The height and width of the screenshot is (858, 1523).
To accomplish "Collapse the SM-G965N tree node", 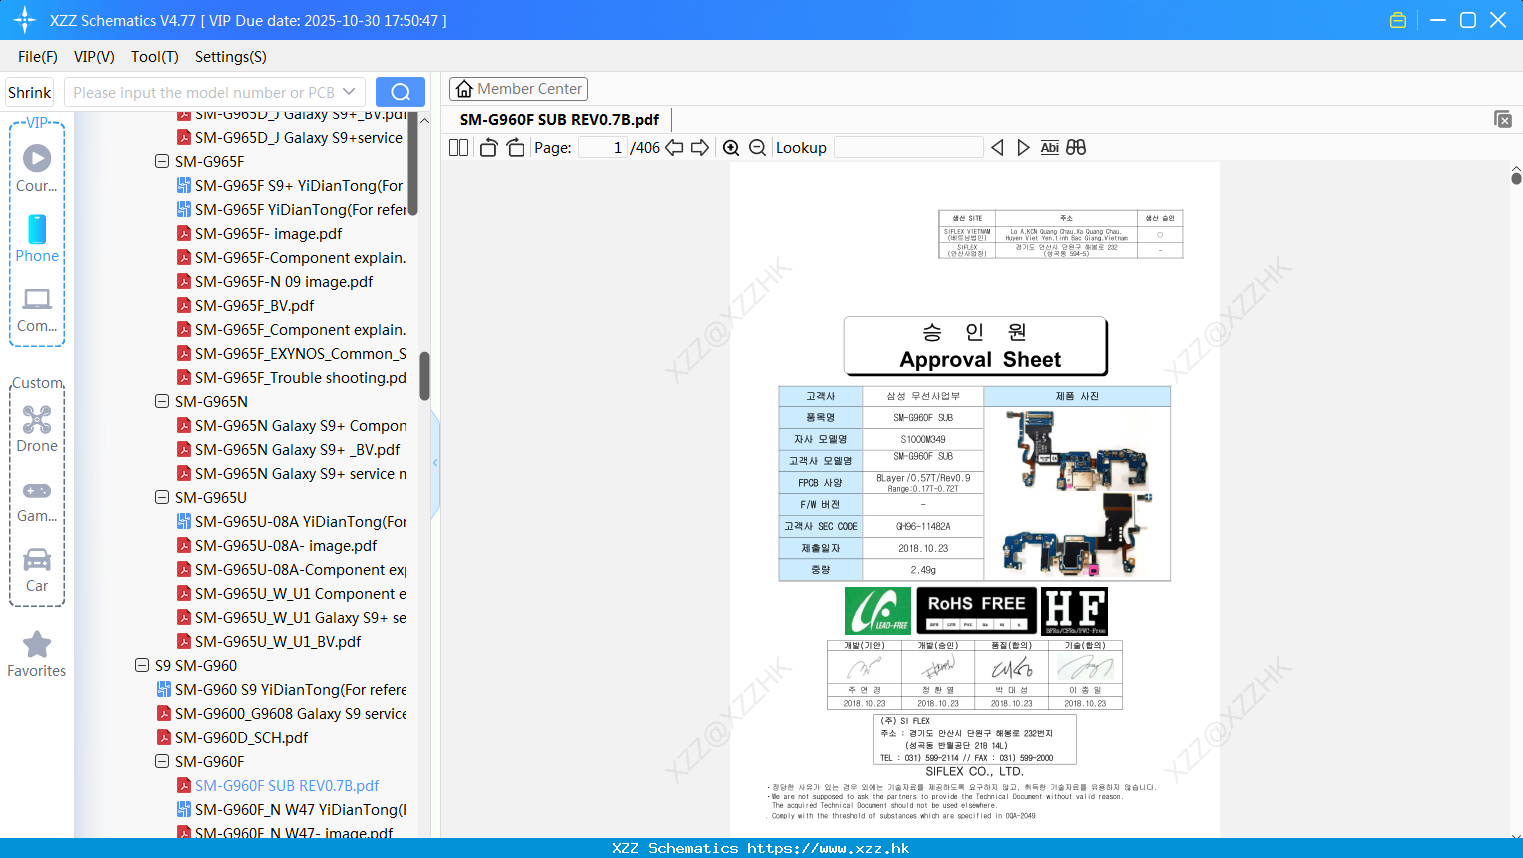I will [x=162, y=401].
